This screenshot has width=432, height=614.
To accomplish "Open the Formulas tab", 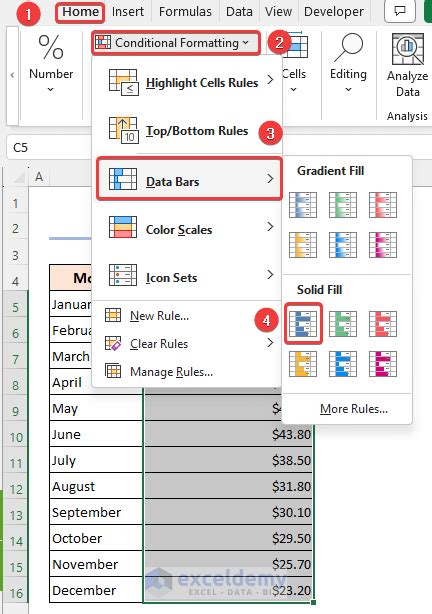I will [185, 12].
